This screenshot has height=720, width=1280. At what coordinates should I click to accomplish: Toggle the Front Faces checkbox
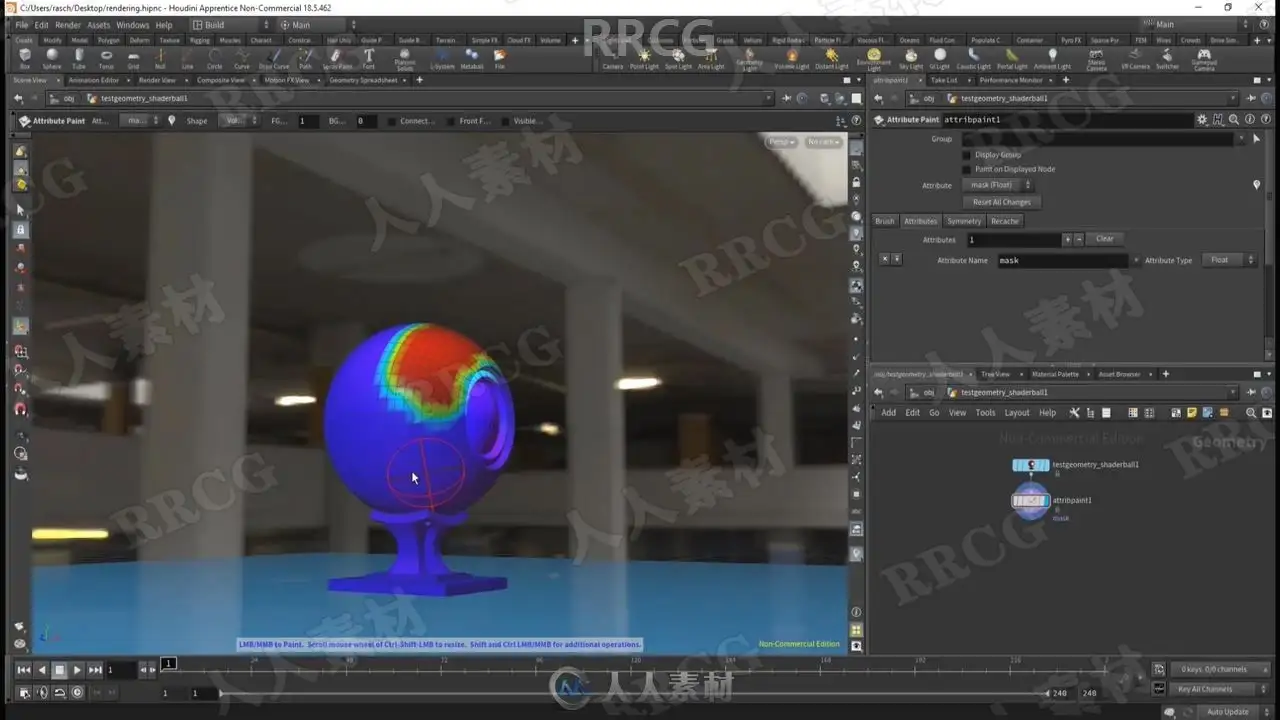tap(451, 121)
